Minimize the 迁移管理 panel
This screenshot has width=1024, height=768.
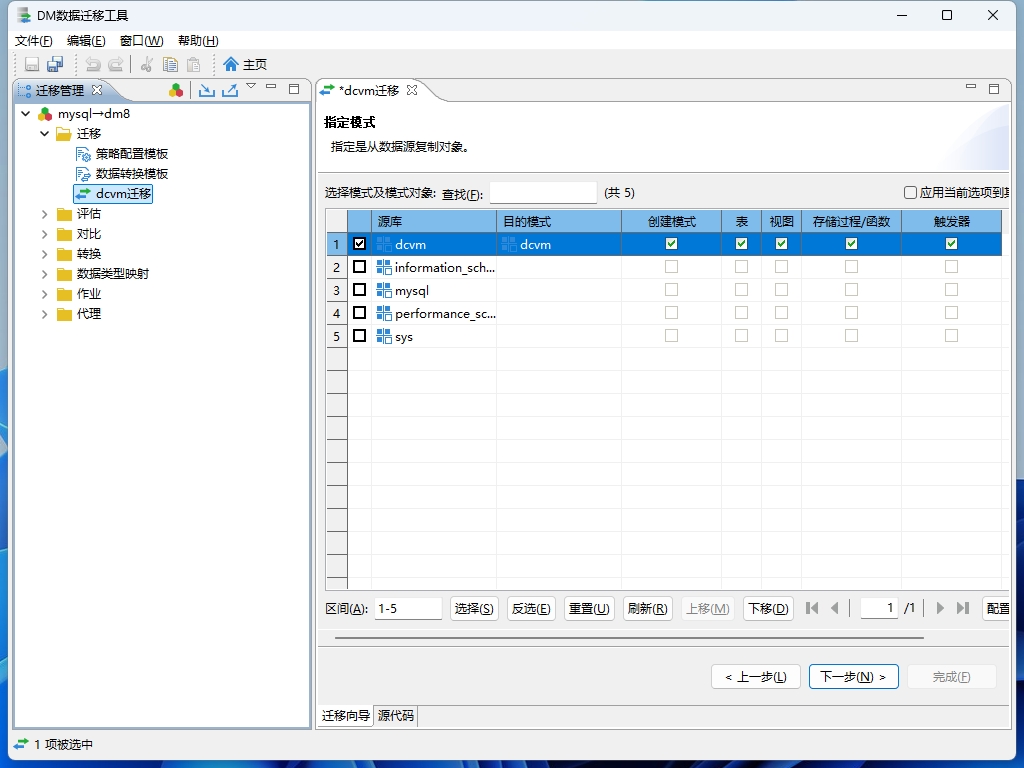coord(271,87)
